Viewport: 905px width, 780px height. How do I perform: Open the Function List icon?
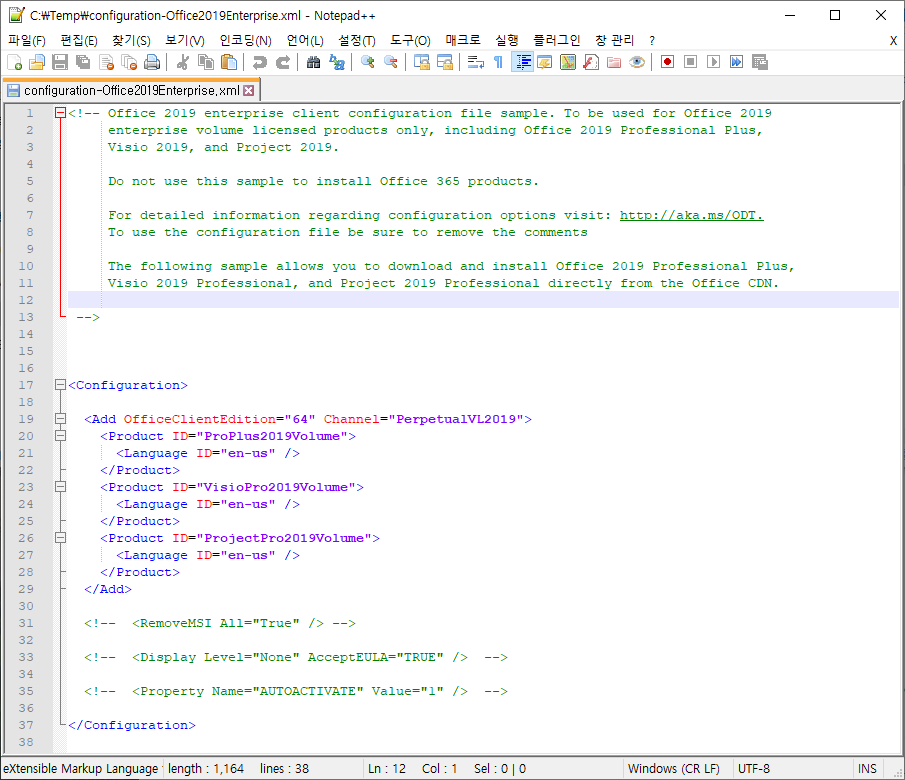[591, 62]
